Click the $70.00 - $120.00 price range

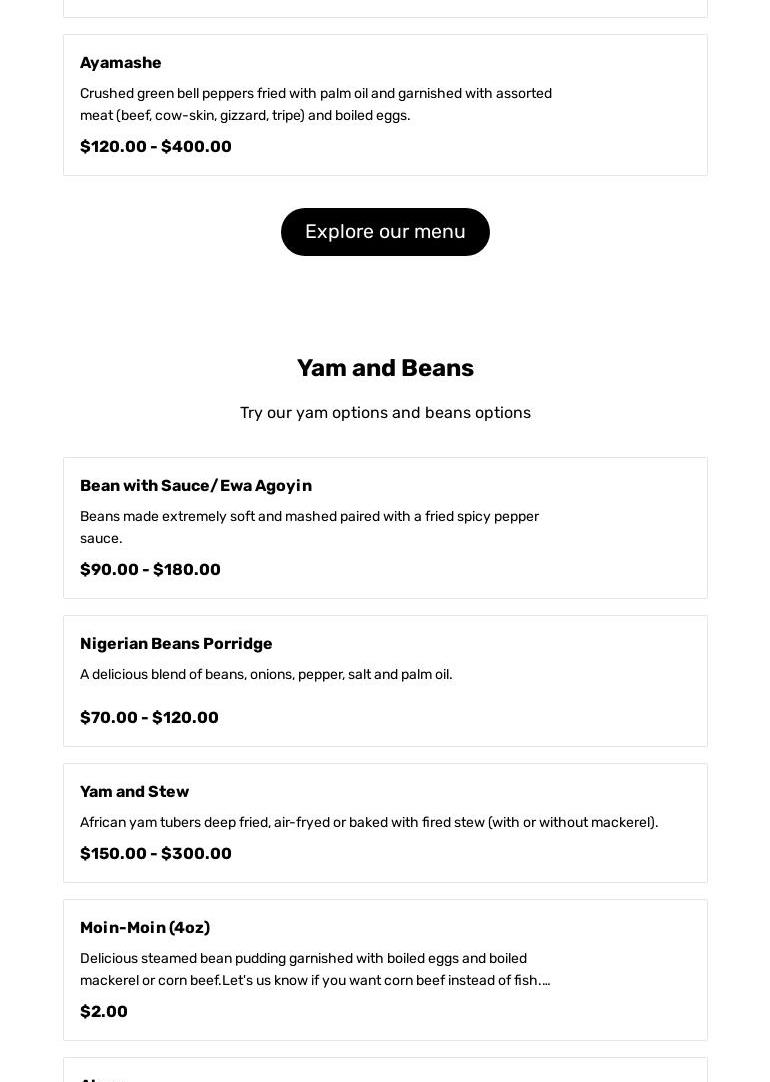pyautogui.click(x=149, y=718)
